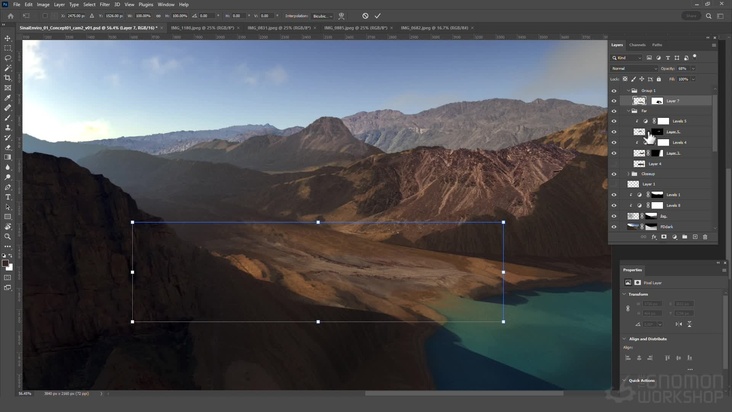Switch to the Channels tab
Screen dimensions: 732x412
pos(637,45)
